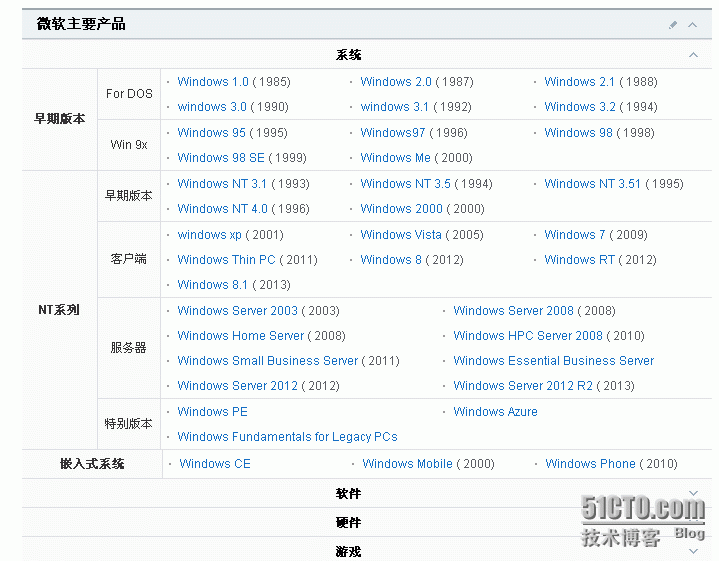719x561 pixels.
Task: Click the 客户端 category label
Action: tap(128, 259)
